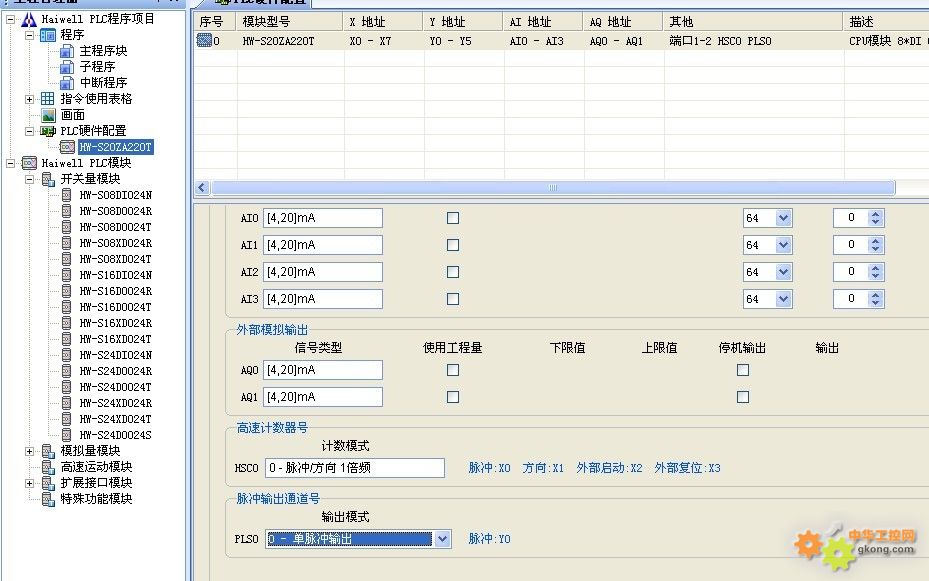Click the module icon beside HW-S16DI024N
This screenshot has width=929, height=581.
(67, 275)
